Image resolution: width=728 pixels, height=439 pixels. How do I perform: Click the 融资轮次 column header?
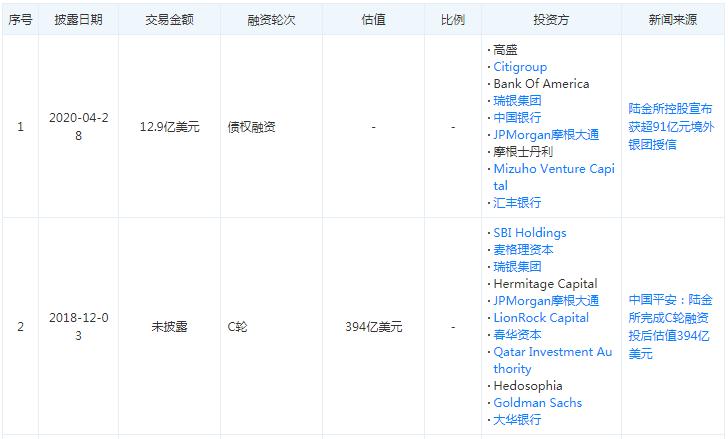271,19
